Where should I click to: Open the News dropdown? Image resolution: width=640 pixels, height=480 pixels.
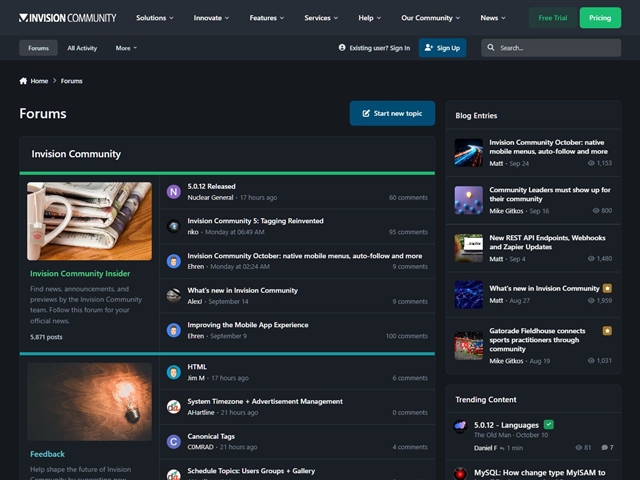[493, 18]
